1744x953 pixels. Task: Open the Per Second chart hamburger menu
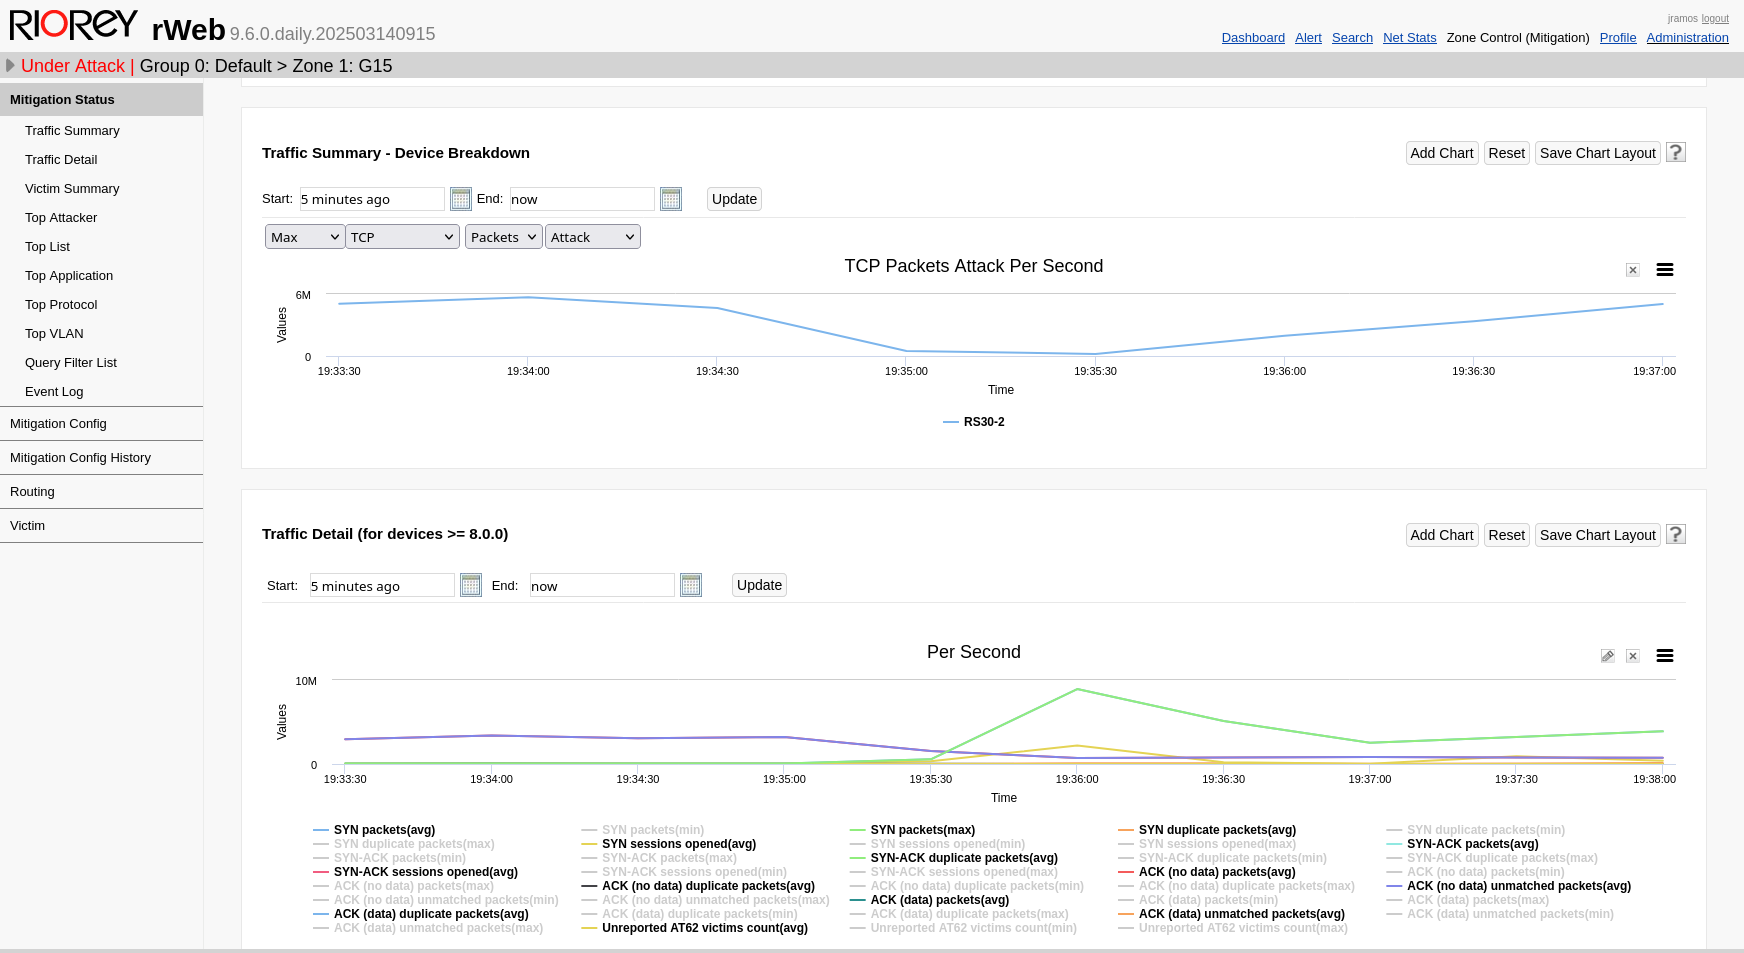point(1665,656)
